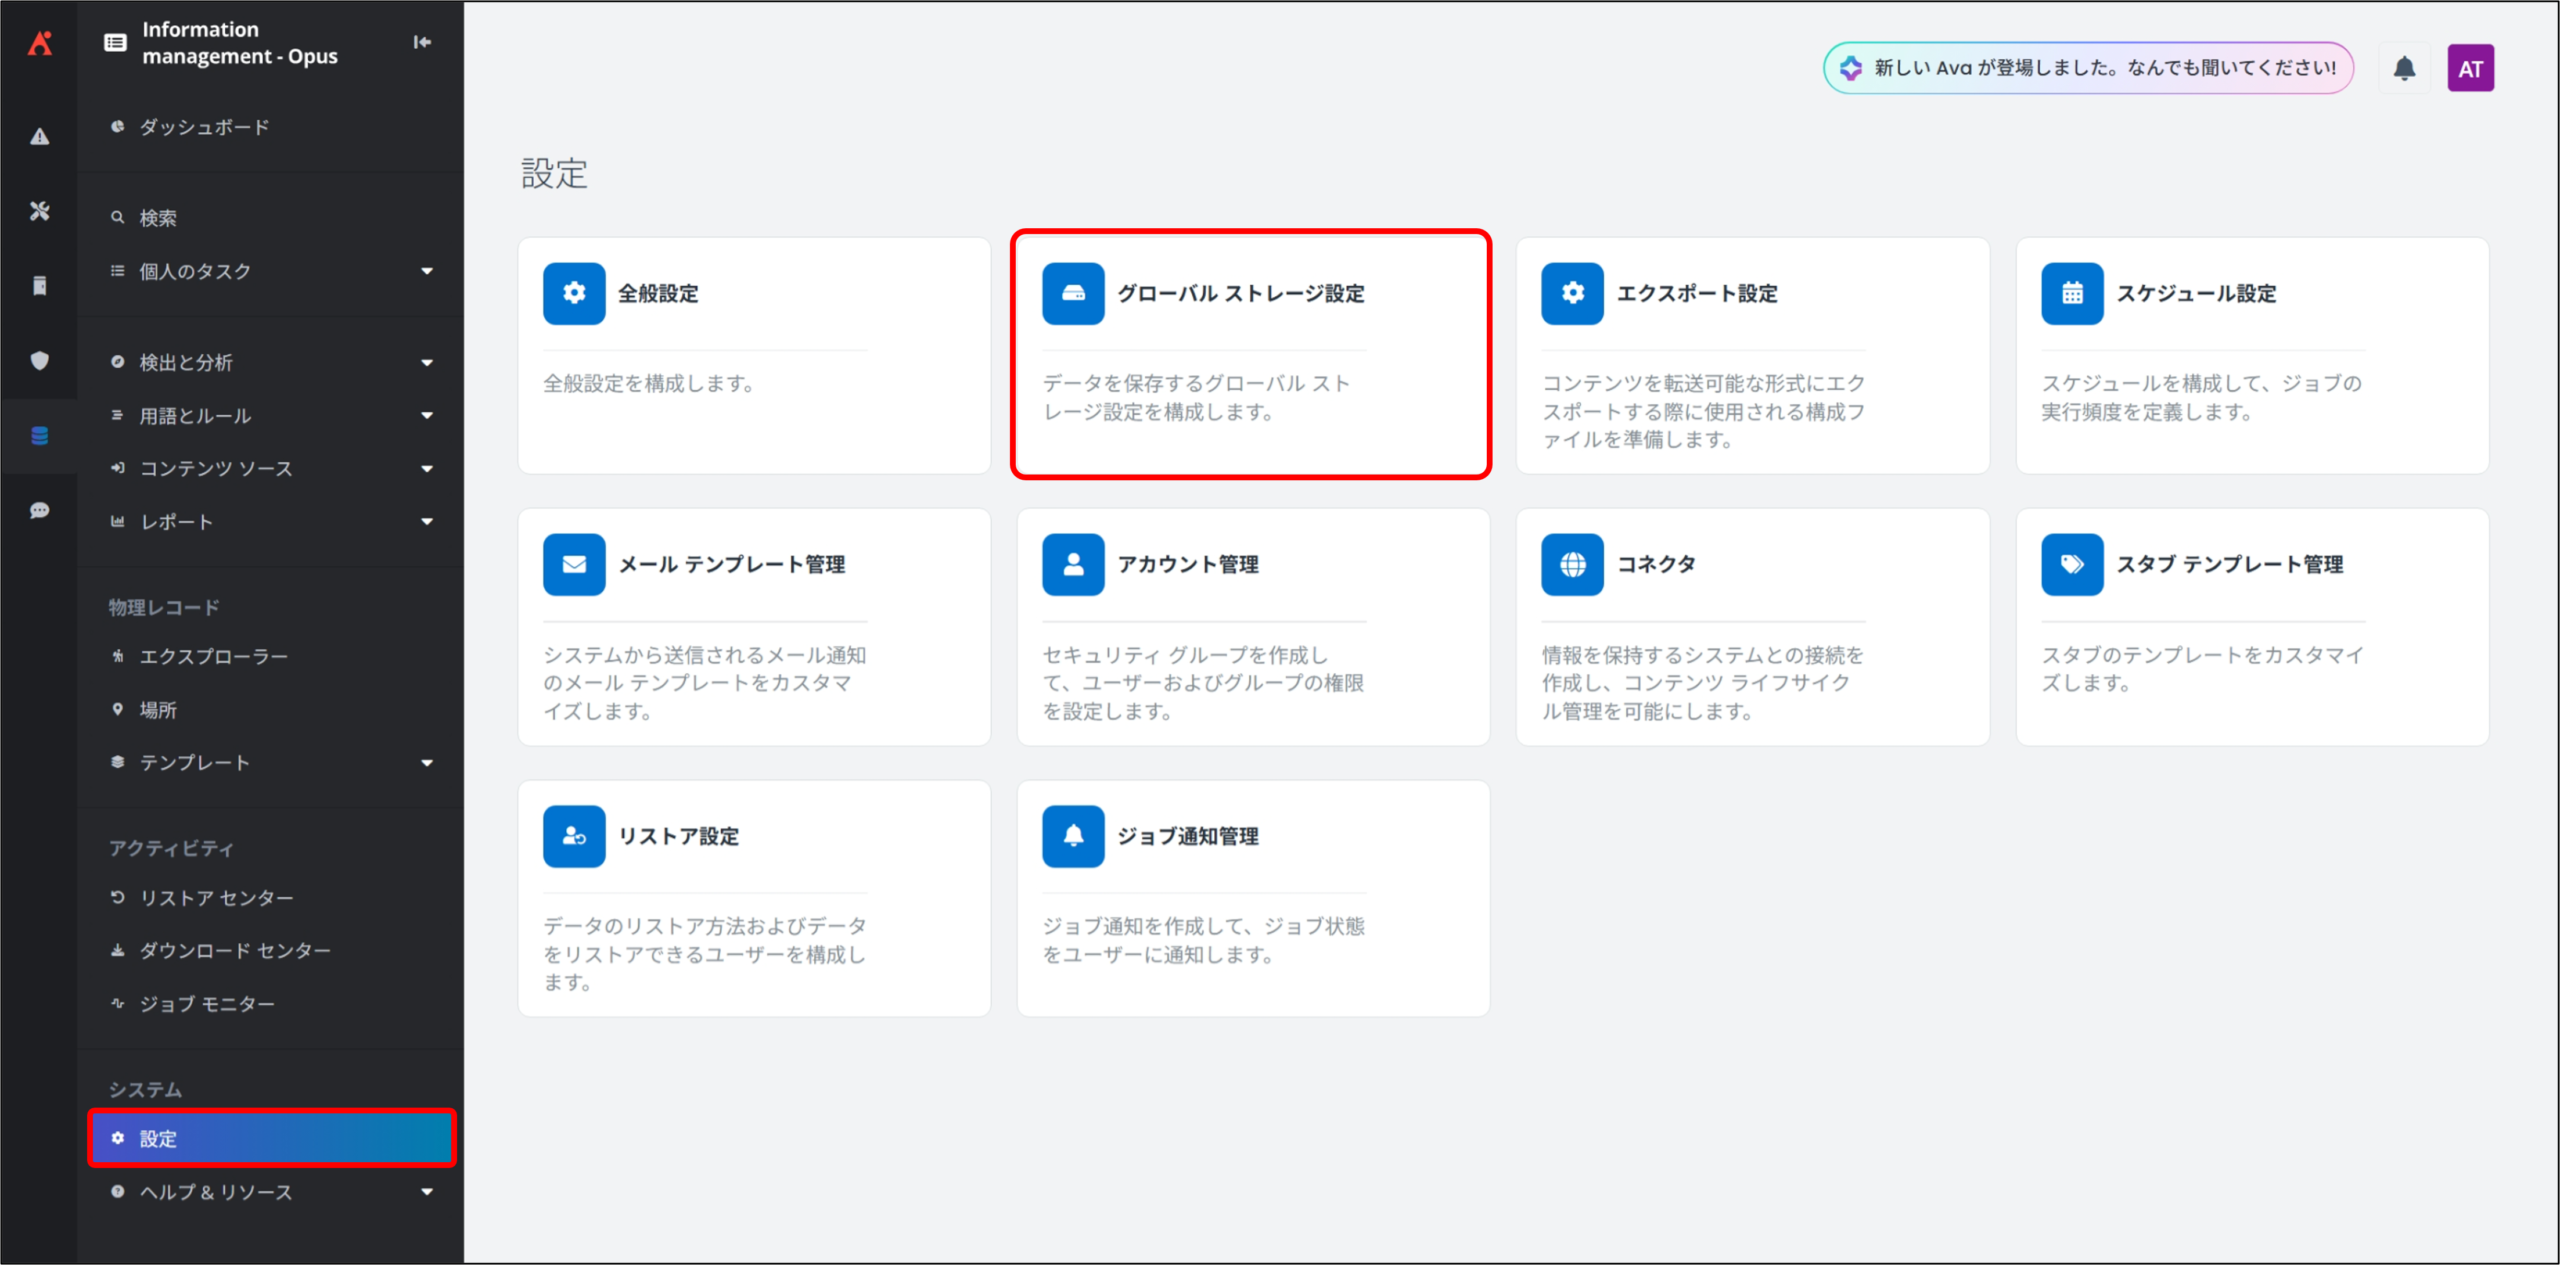The width and height of the screenshot is (2560, 1265).
Task: Collapse the sidebar with the arrow icon
Action: [422, 42]
